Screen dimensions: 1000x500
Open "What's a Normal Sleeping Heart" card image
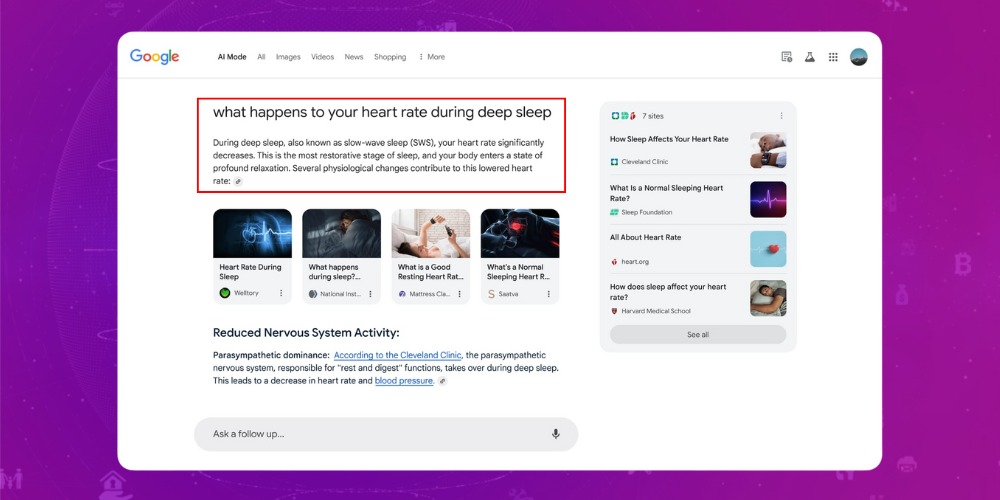[x=520, y=233]
